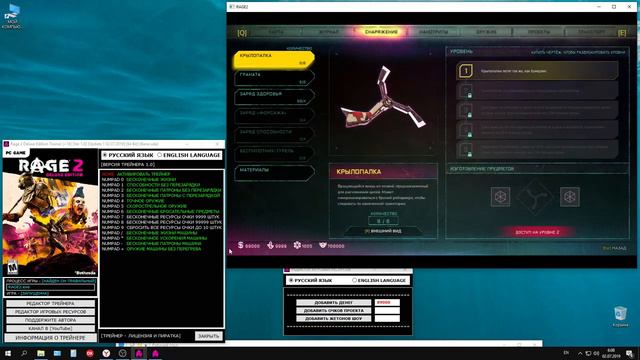Viewport: 640px width, 360px height.
Task: Click the Редактор игровых ресурсов button
Action: [50, 312]
